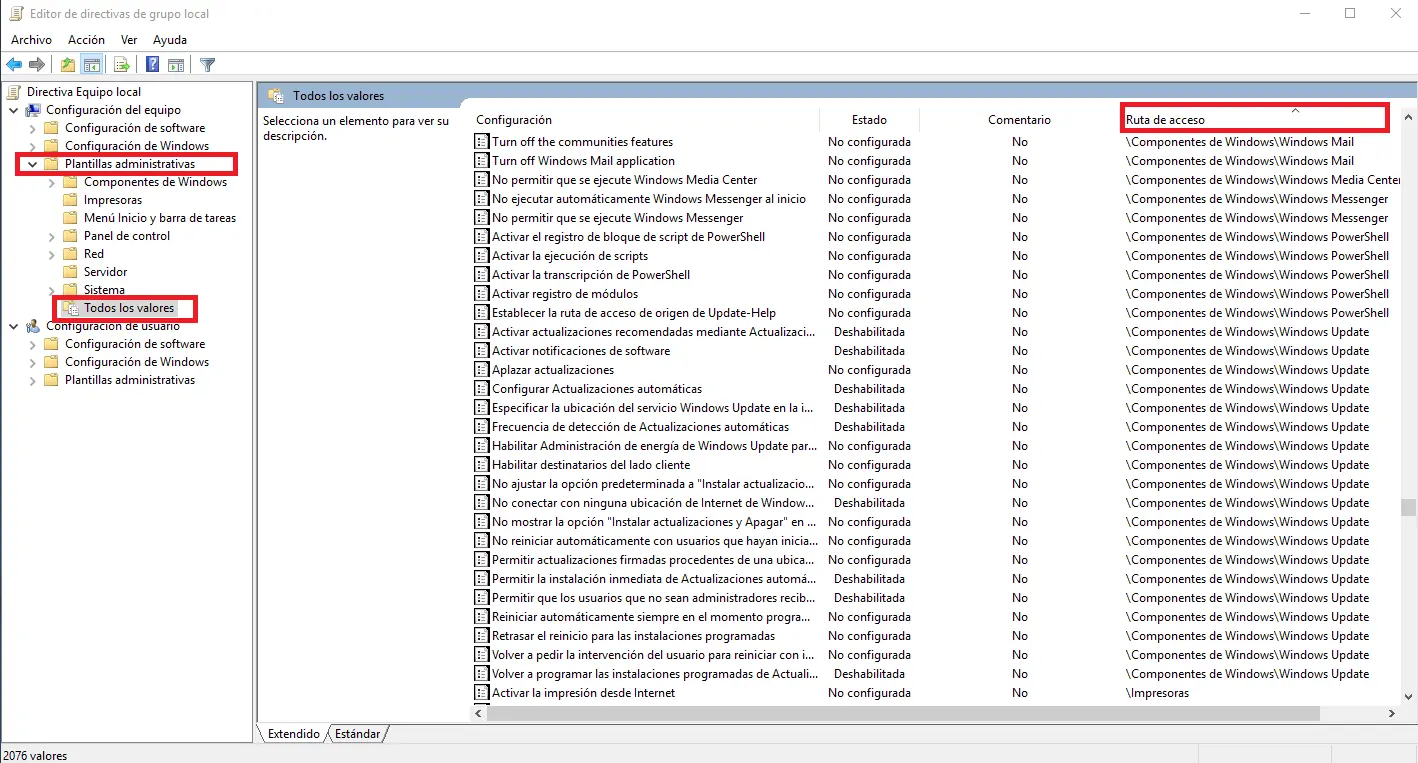
Task: Expand Red tree node
Action: coord(52,254)
